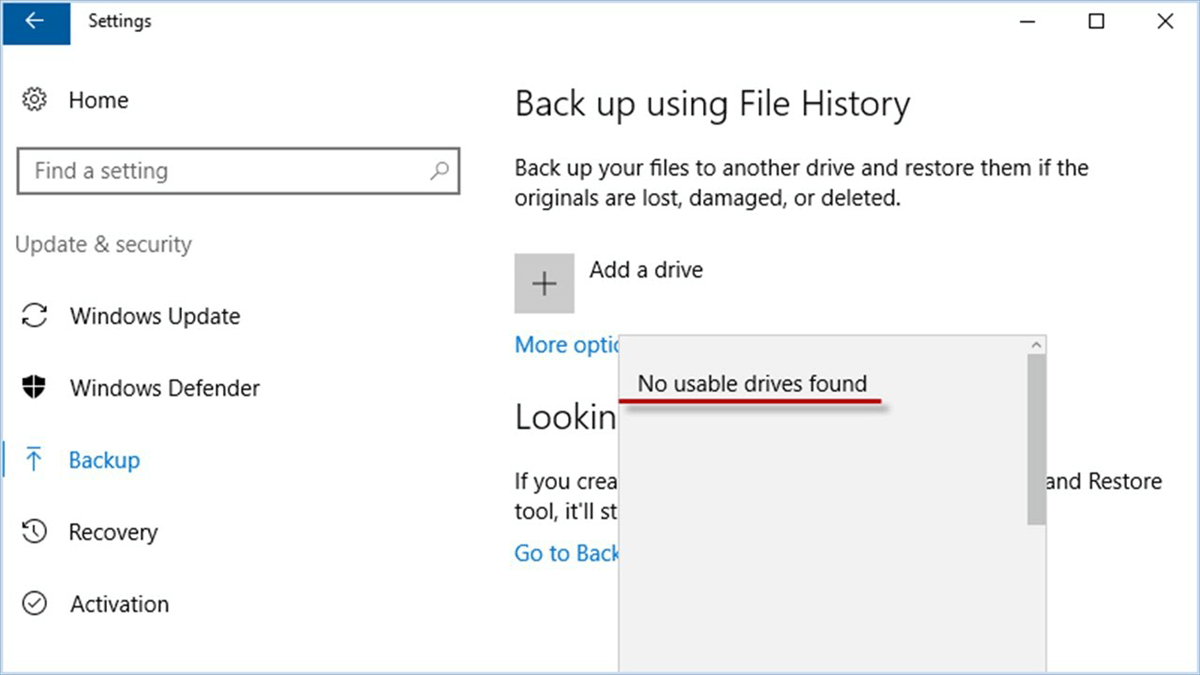Open the Home text label in sidebar
This screenshot has height=675, width=1200.
point(98,100)
